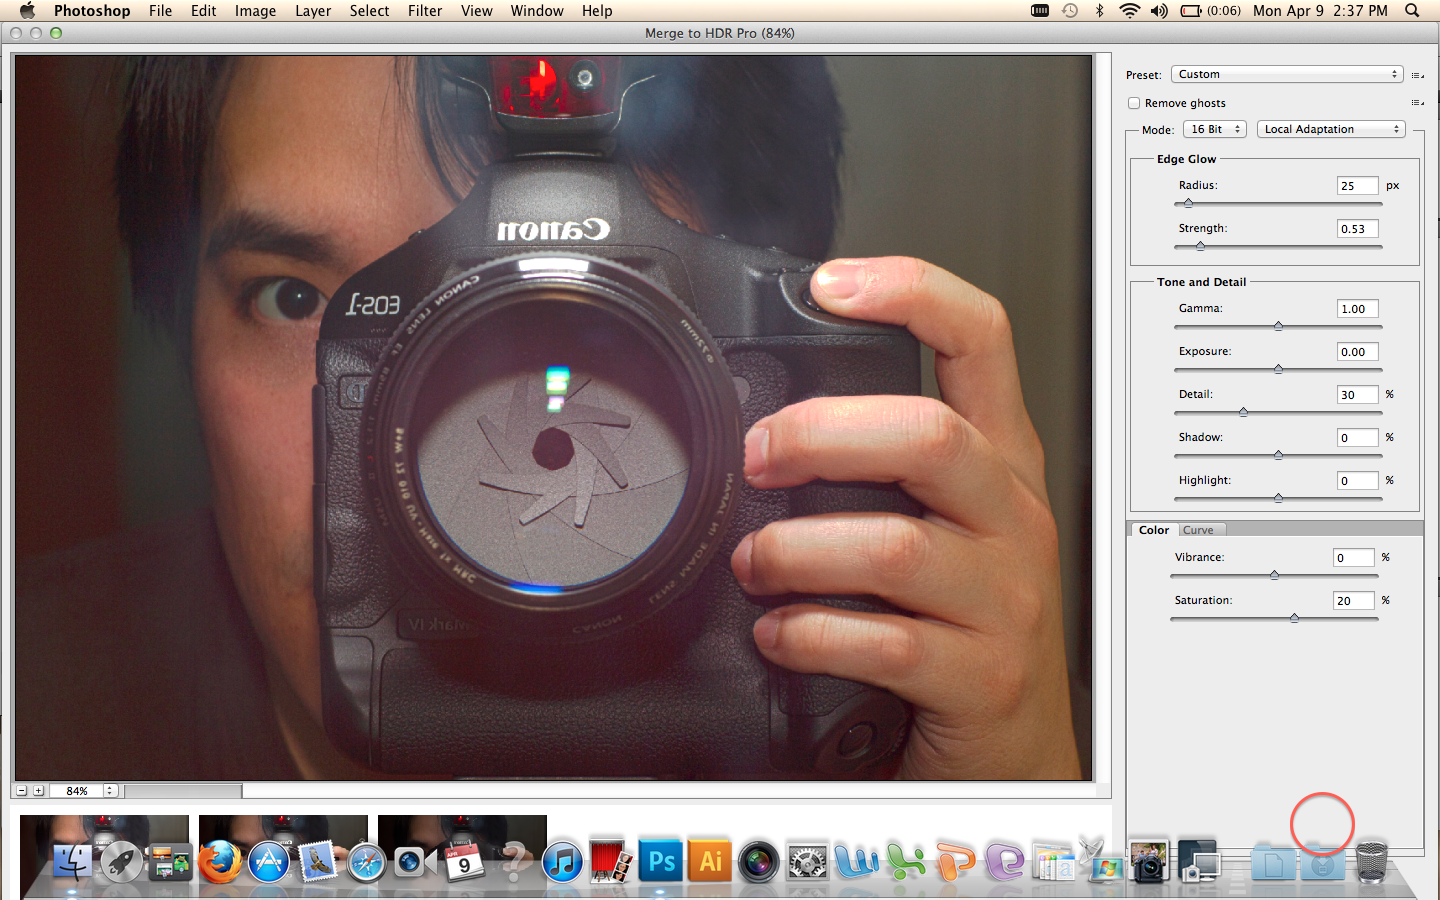This screenshot has height=900, width=1440.
Task: Open the Trash in the Dock
Action: [1372, 861]
